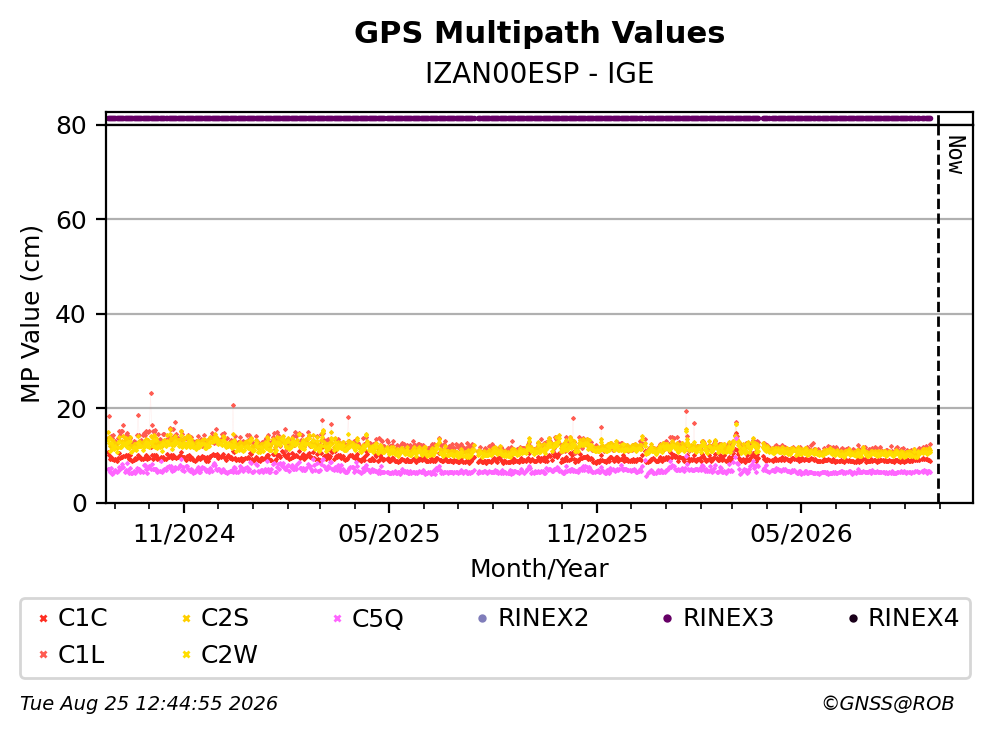
Task: Click the 11/2024 x-axis tick label
Action: [x=184, y=535]
